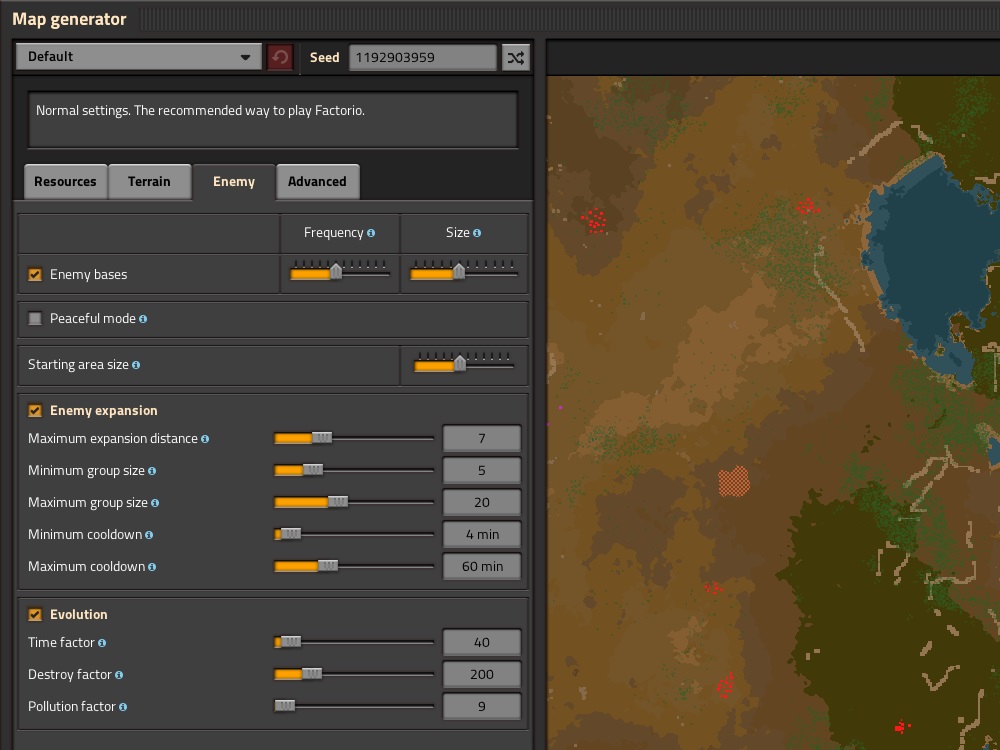
Task: Click the Size info icon
Action: [479, 232]
